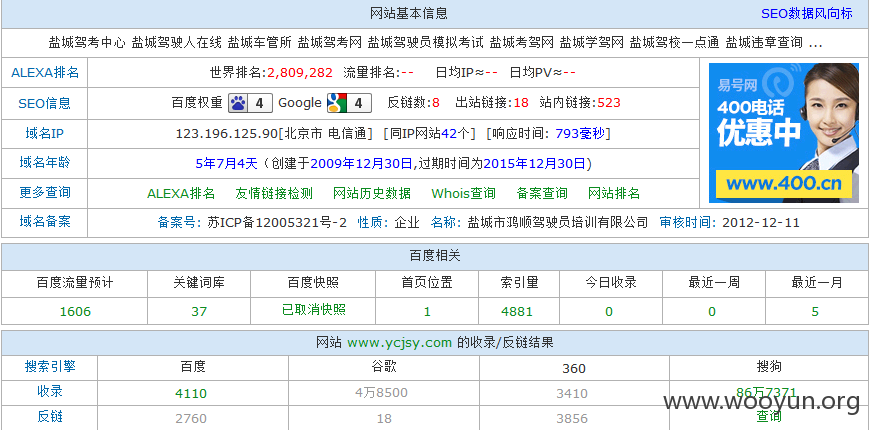Screen dimensions: 869x430
Task: Click the 域名年龄 row label
Action: [45, 162]
